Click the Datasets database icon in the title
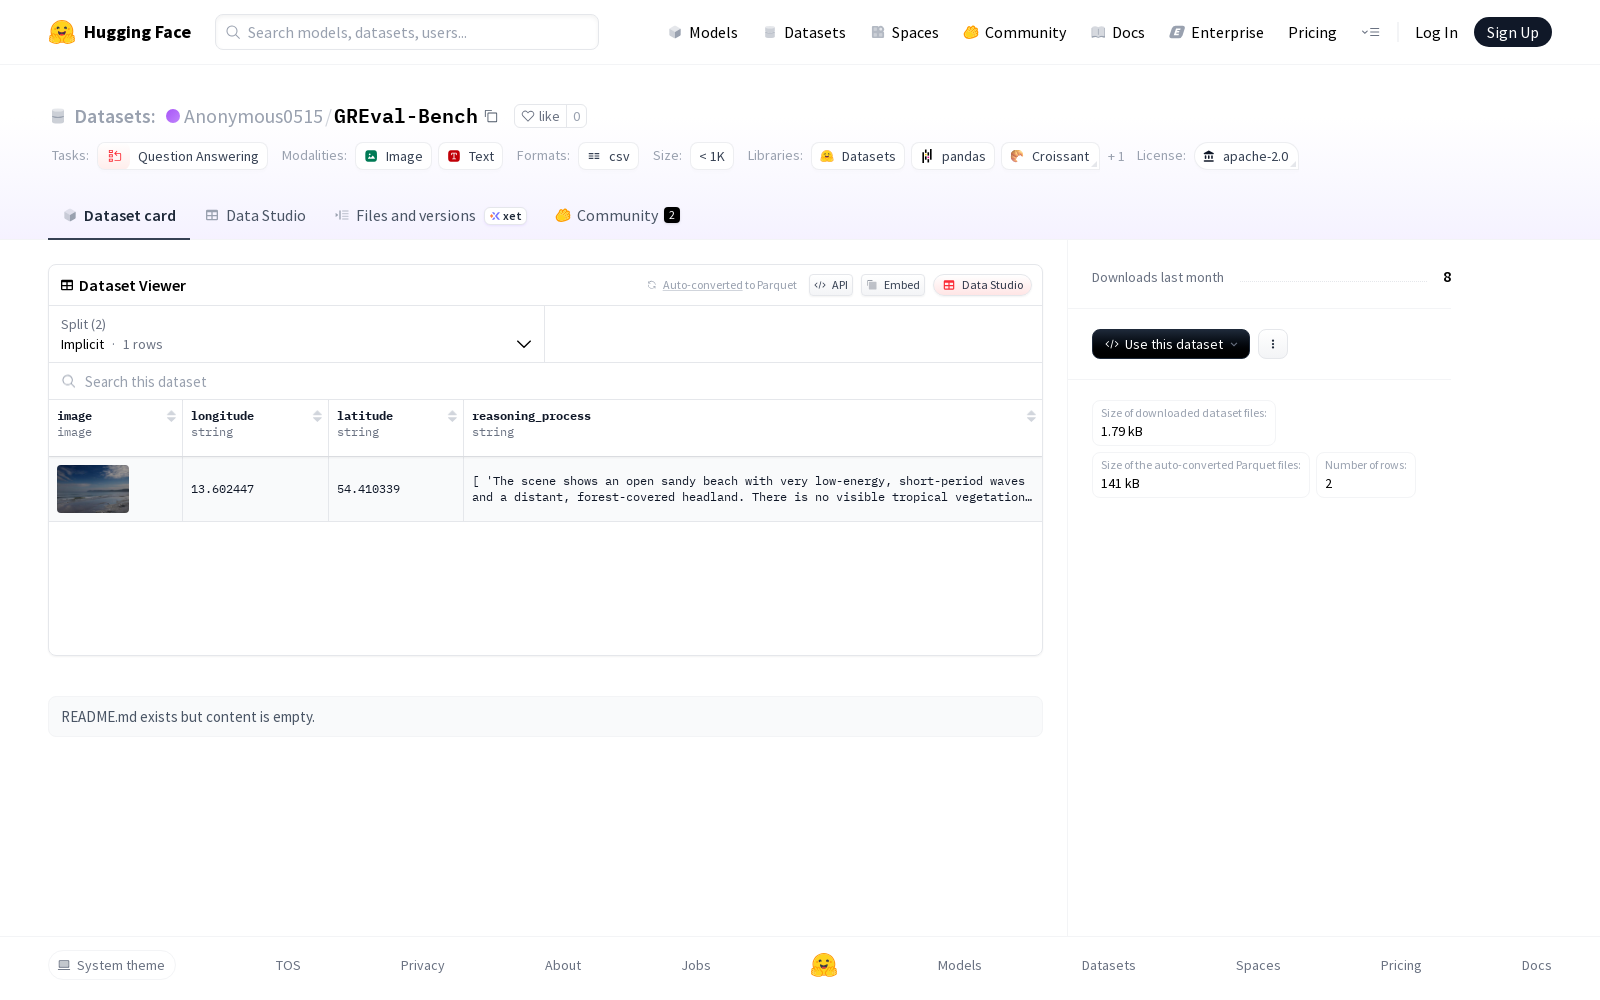 [x=58, y=116]
